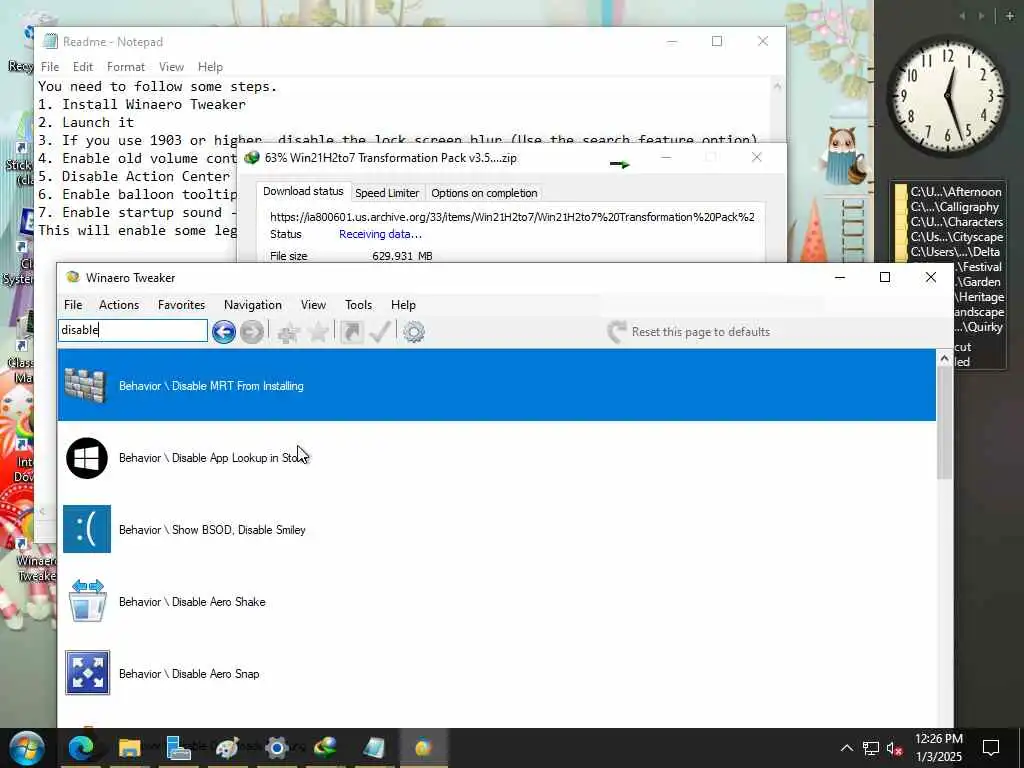Click the brick wall icon for Disable MRT

pos(86,385)
